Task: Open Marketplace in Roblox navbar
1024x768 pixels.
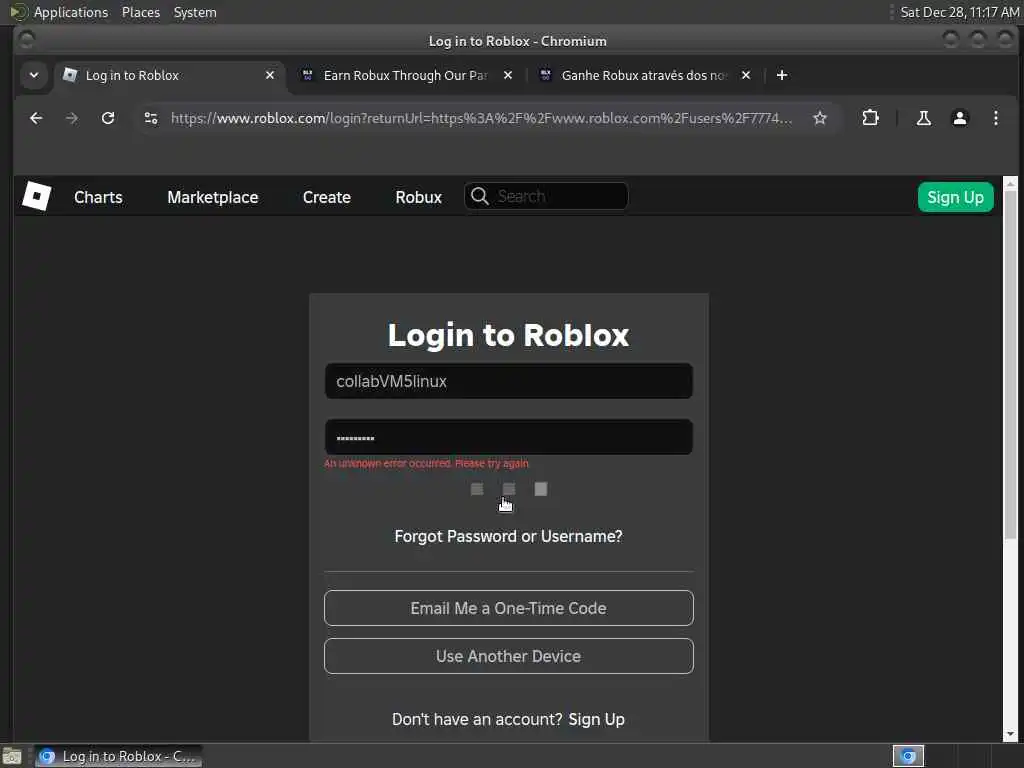Action: [212, 197]
